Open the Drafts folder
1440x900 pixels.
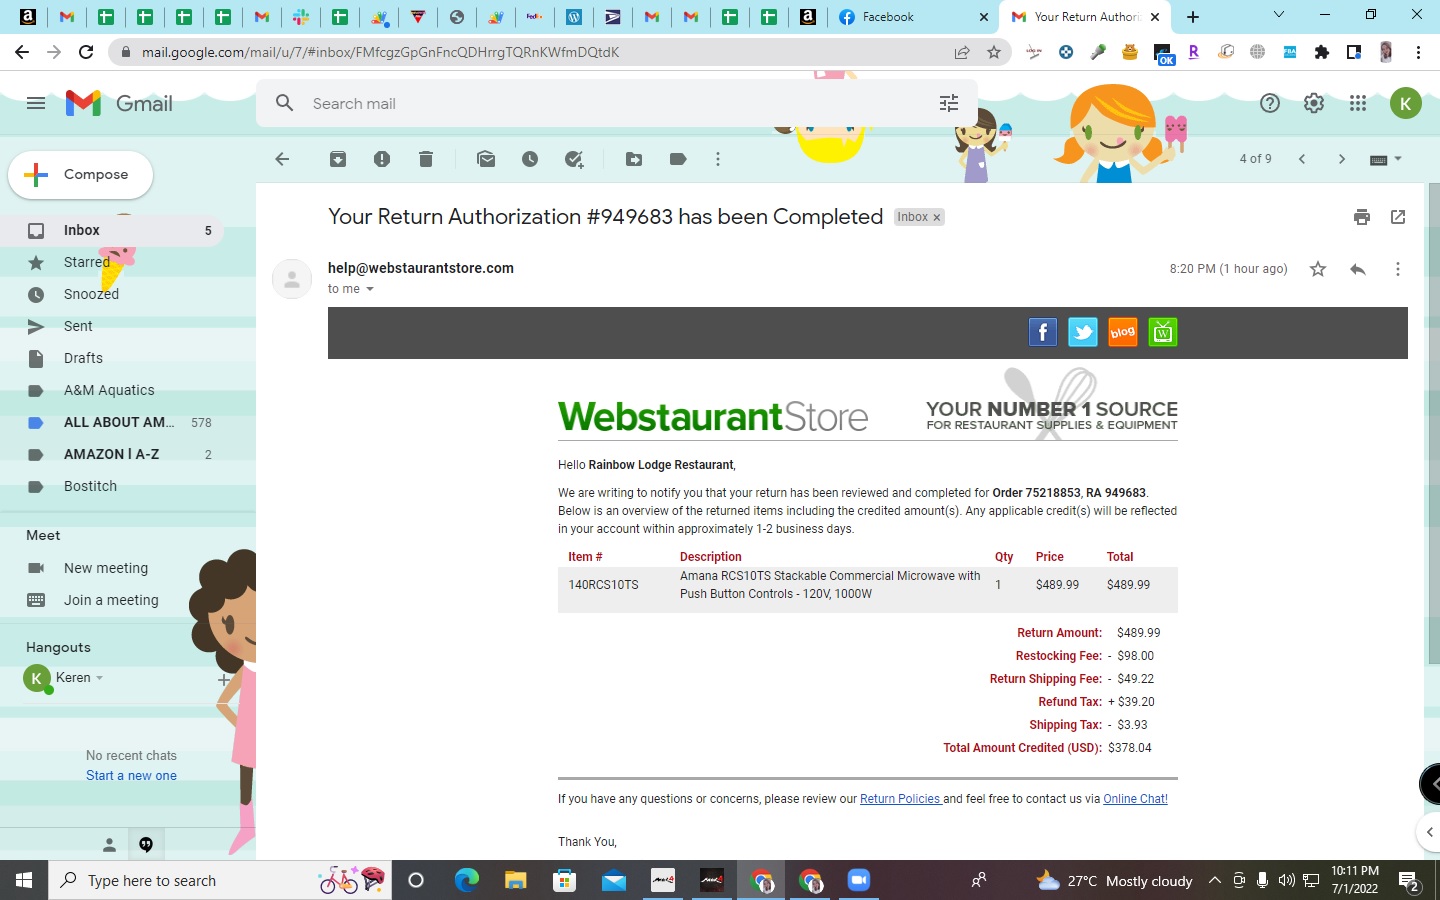[112, 358]
